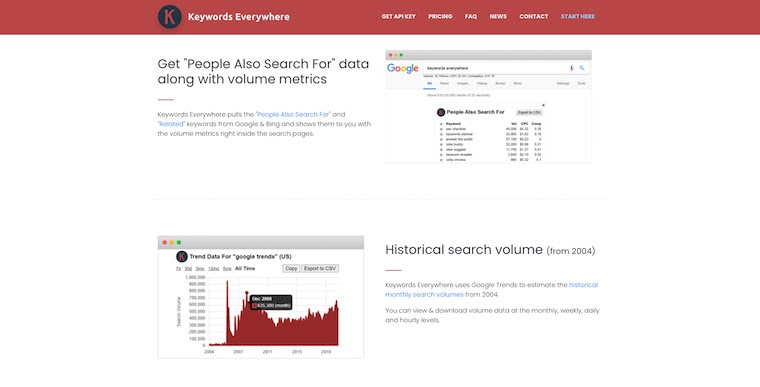Screen dimensions: 760x387
Task: Click the "Historical search volume" heading
Action: point(464,249)
